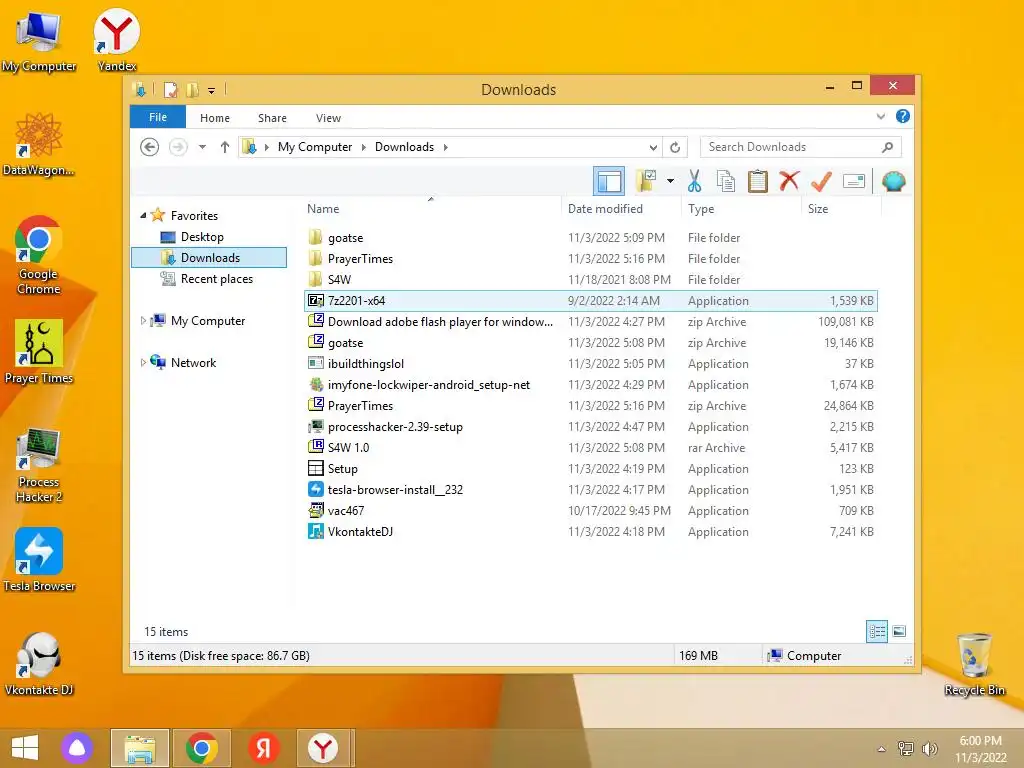Image resolution: width=1024 pixels, height=768 pixels.
Task: Click the globe shell toolbar icon
Action: (x=893, y=182)
